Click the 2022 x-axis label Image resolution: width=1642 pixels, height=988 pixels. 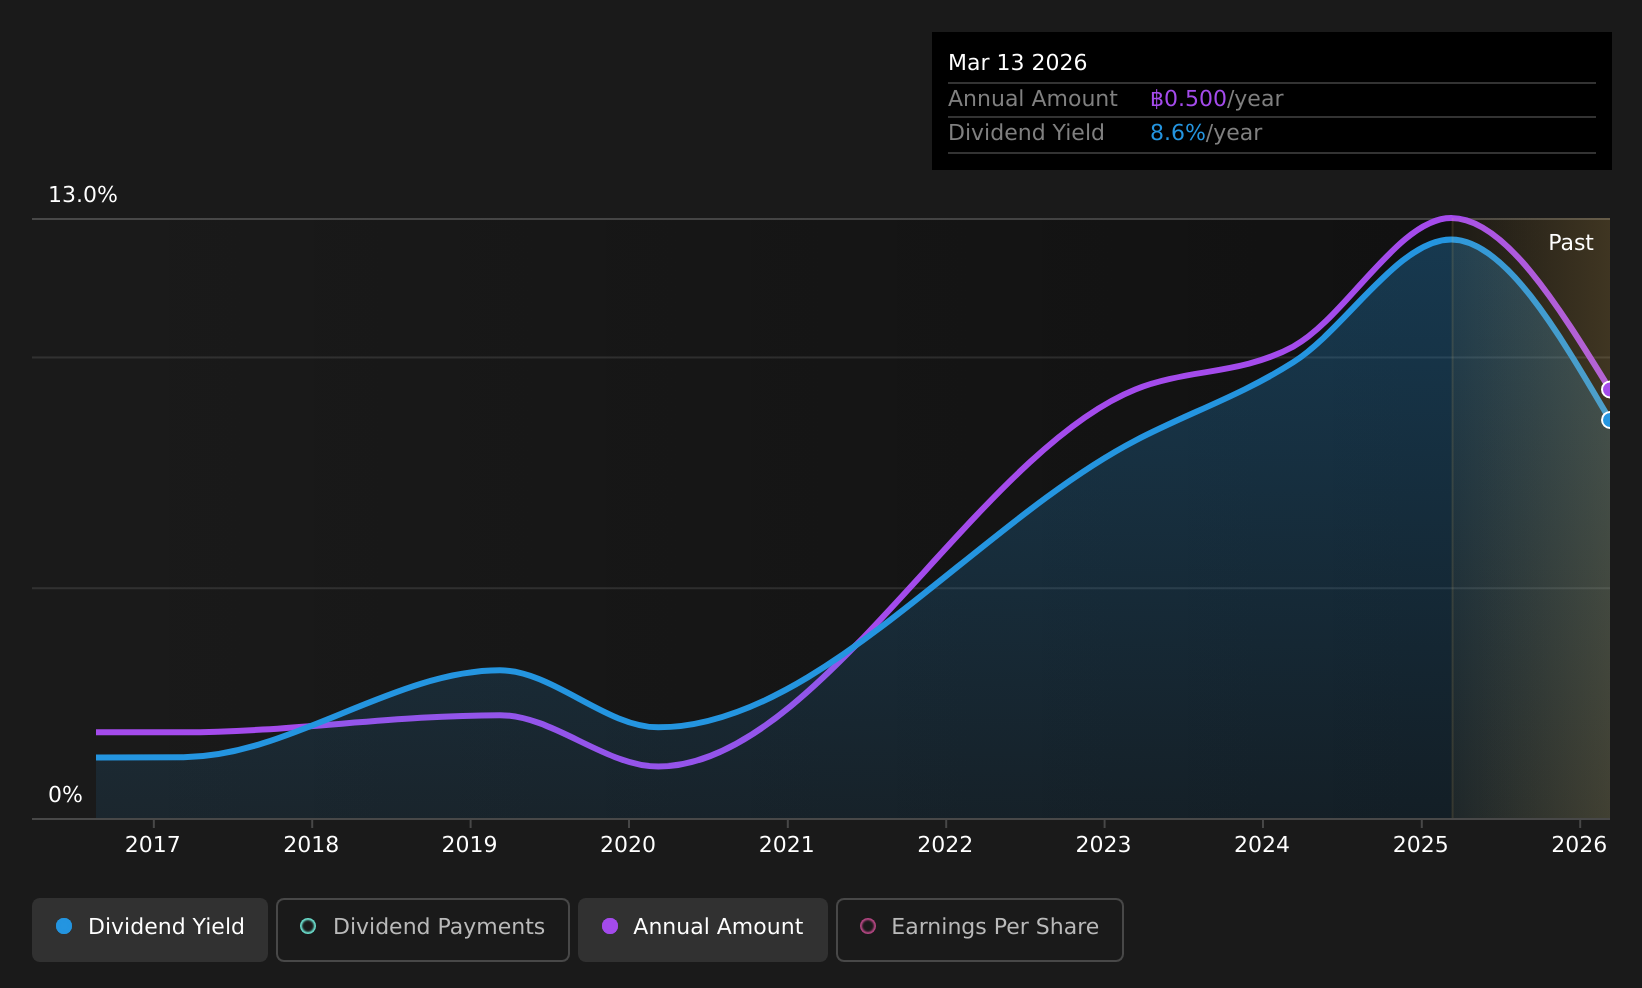945,845
